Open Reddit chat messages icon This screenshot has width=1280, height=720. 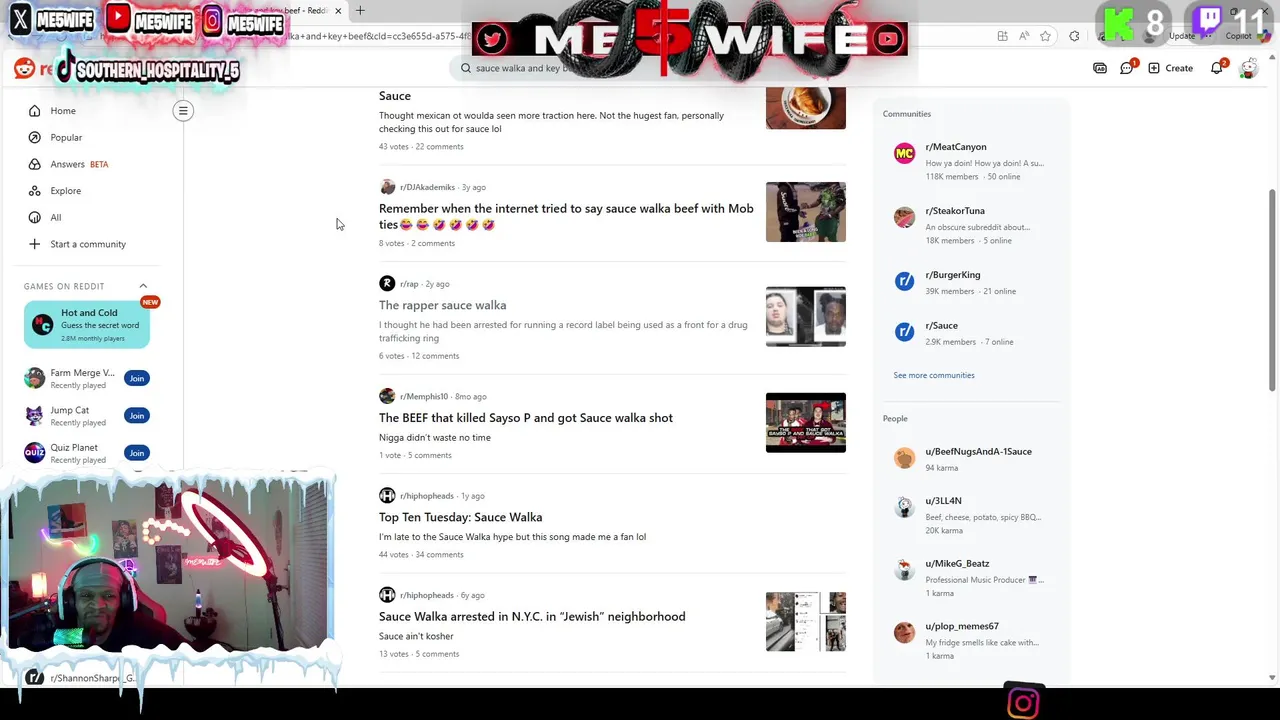coord(1127,68)
